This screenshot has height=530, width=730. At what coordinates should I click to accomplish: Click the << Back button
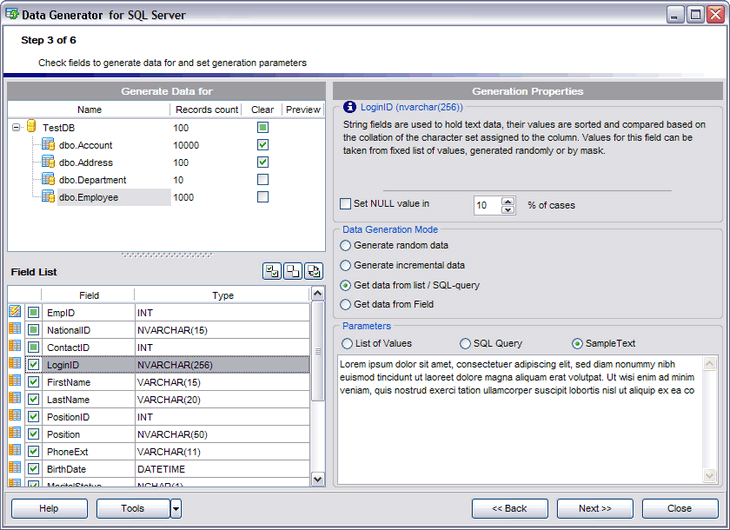pos(509,508)
